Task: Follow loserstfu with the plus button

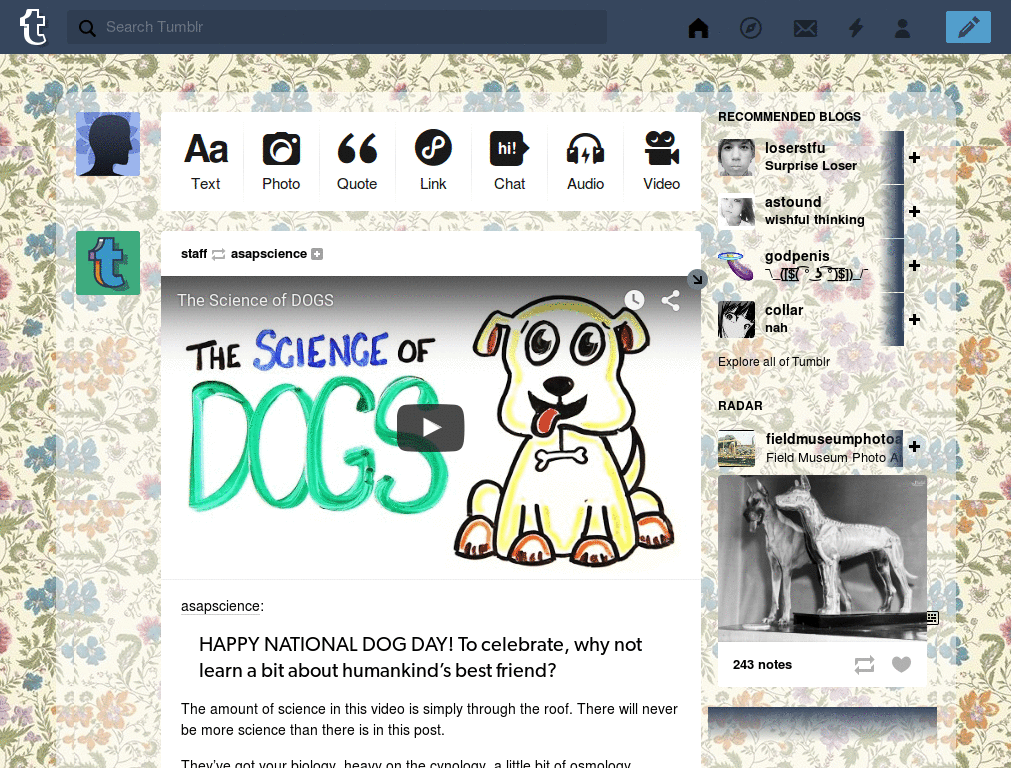Action: (914, 157)
